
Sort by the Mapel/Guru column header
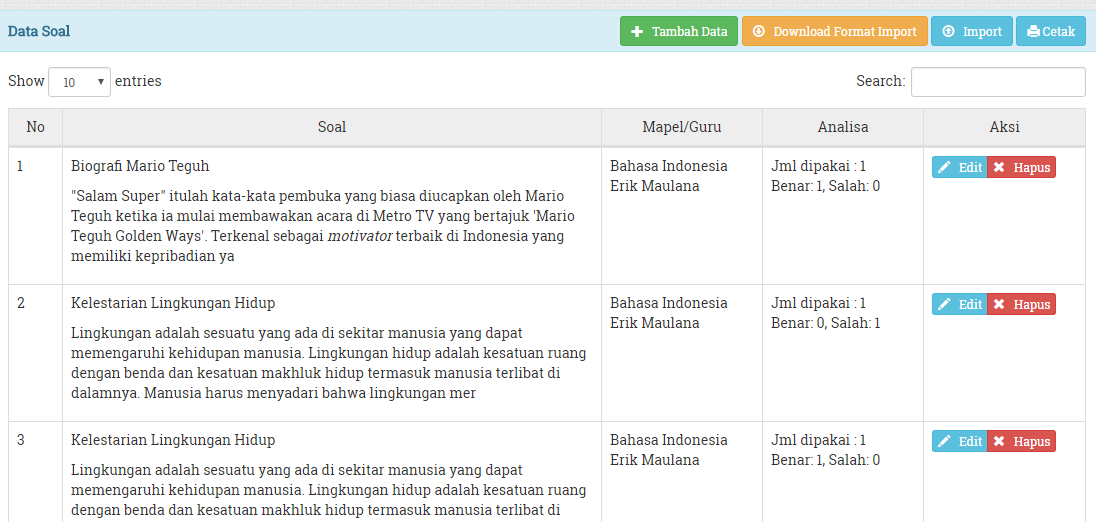pyautogui.click(x=682, y=127)
